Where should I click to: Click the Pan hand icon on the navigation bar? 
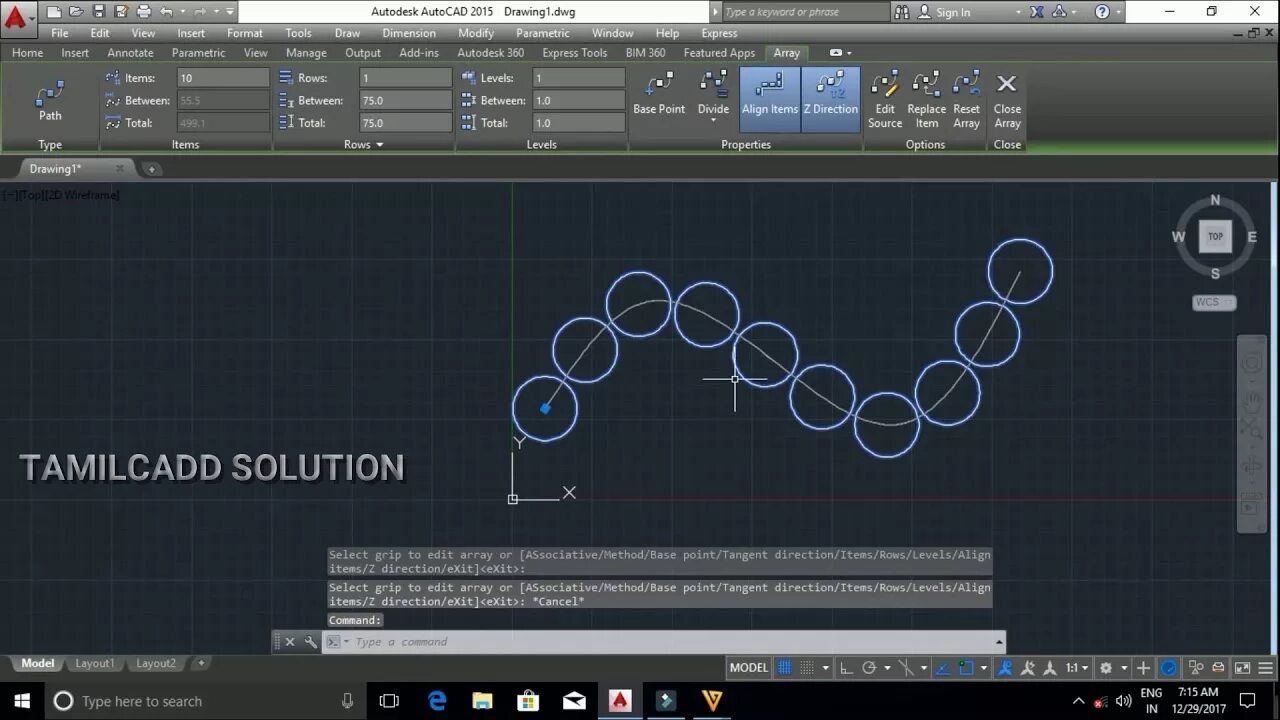(1251, 403)
